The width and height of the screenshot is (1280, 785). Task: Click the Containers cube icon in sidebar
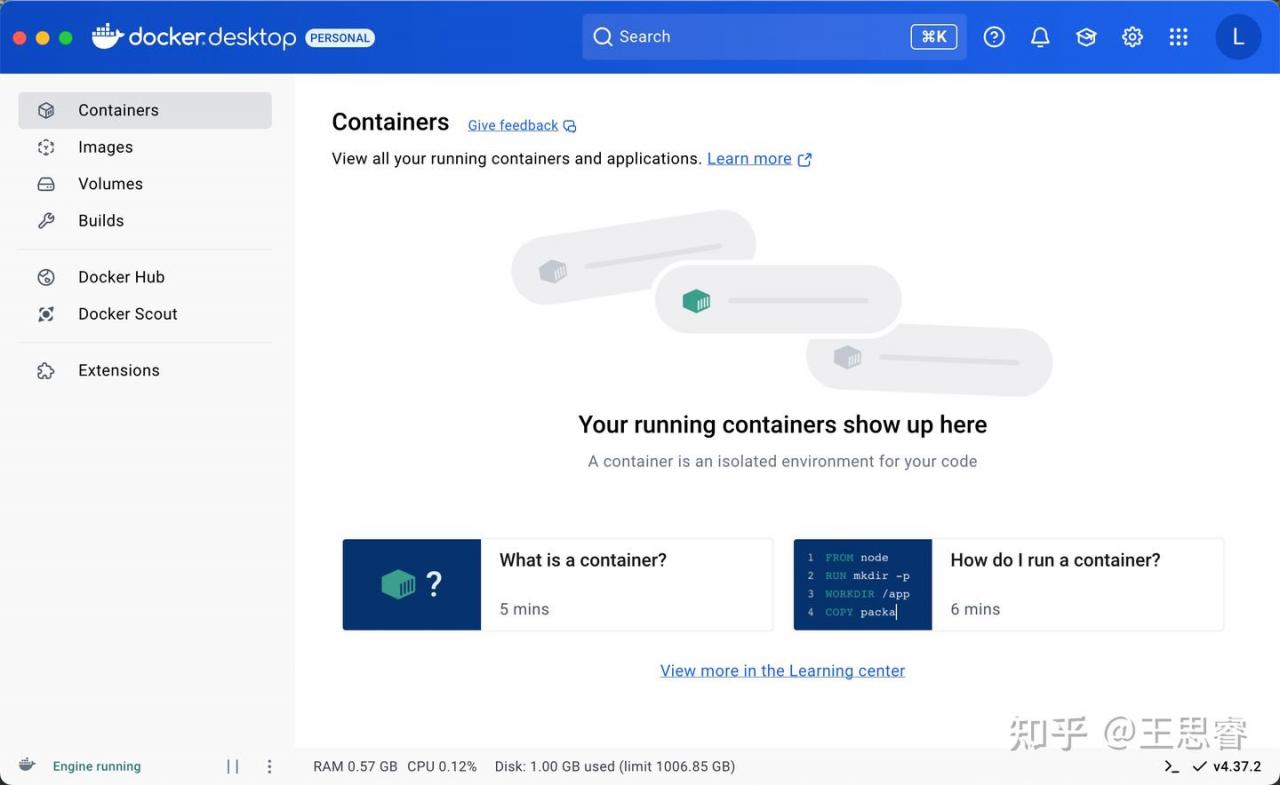46,110
